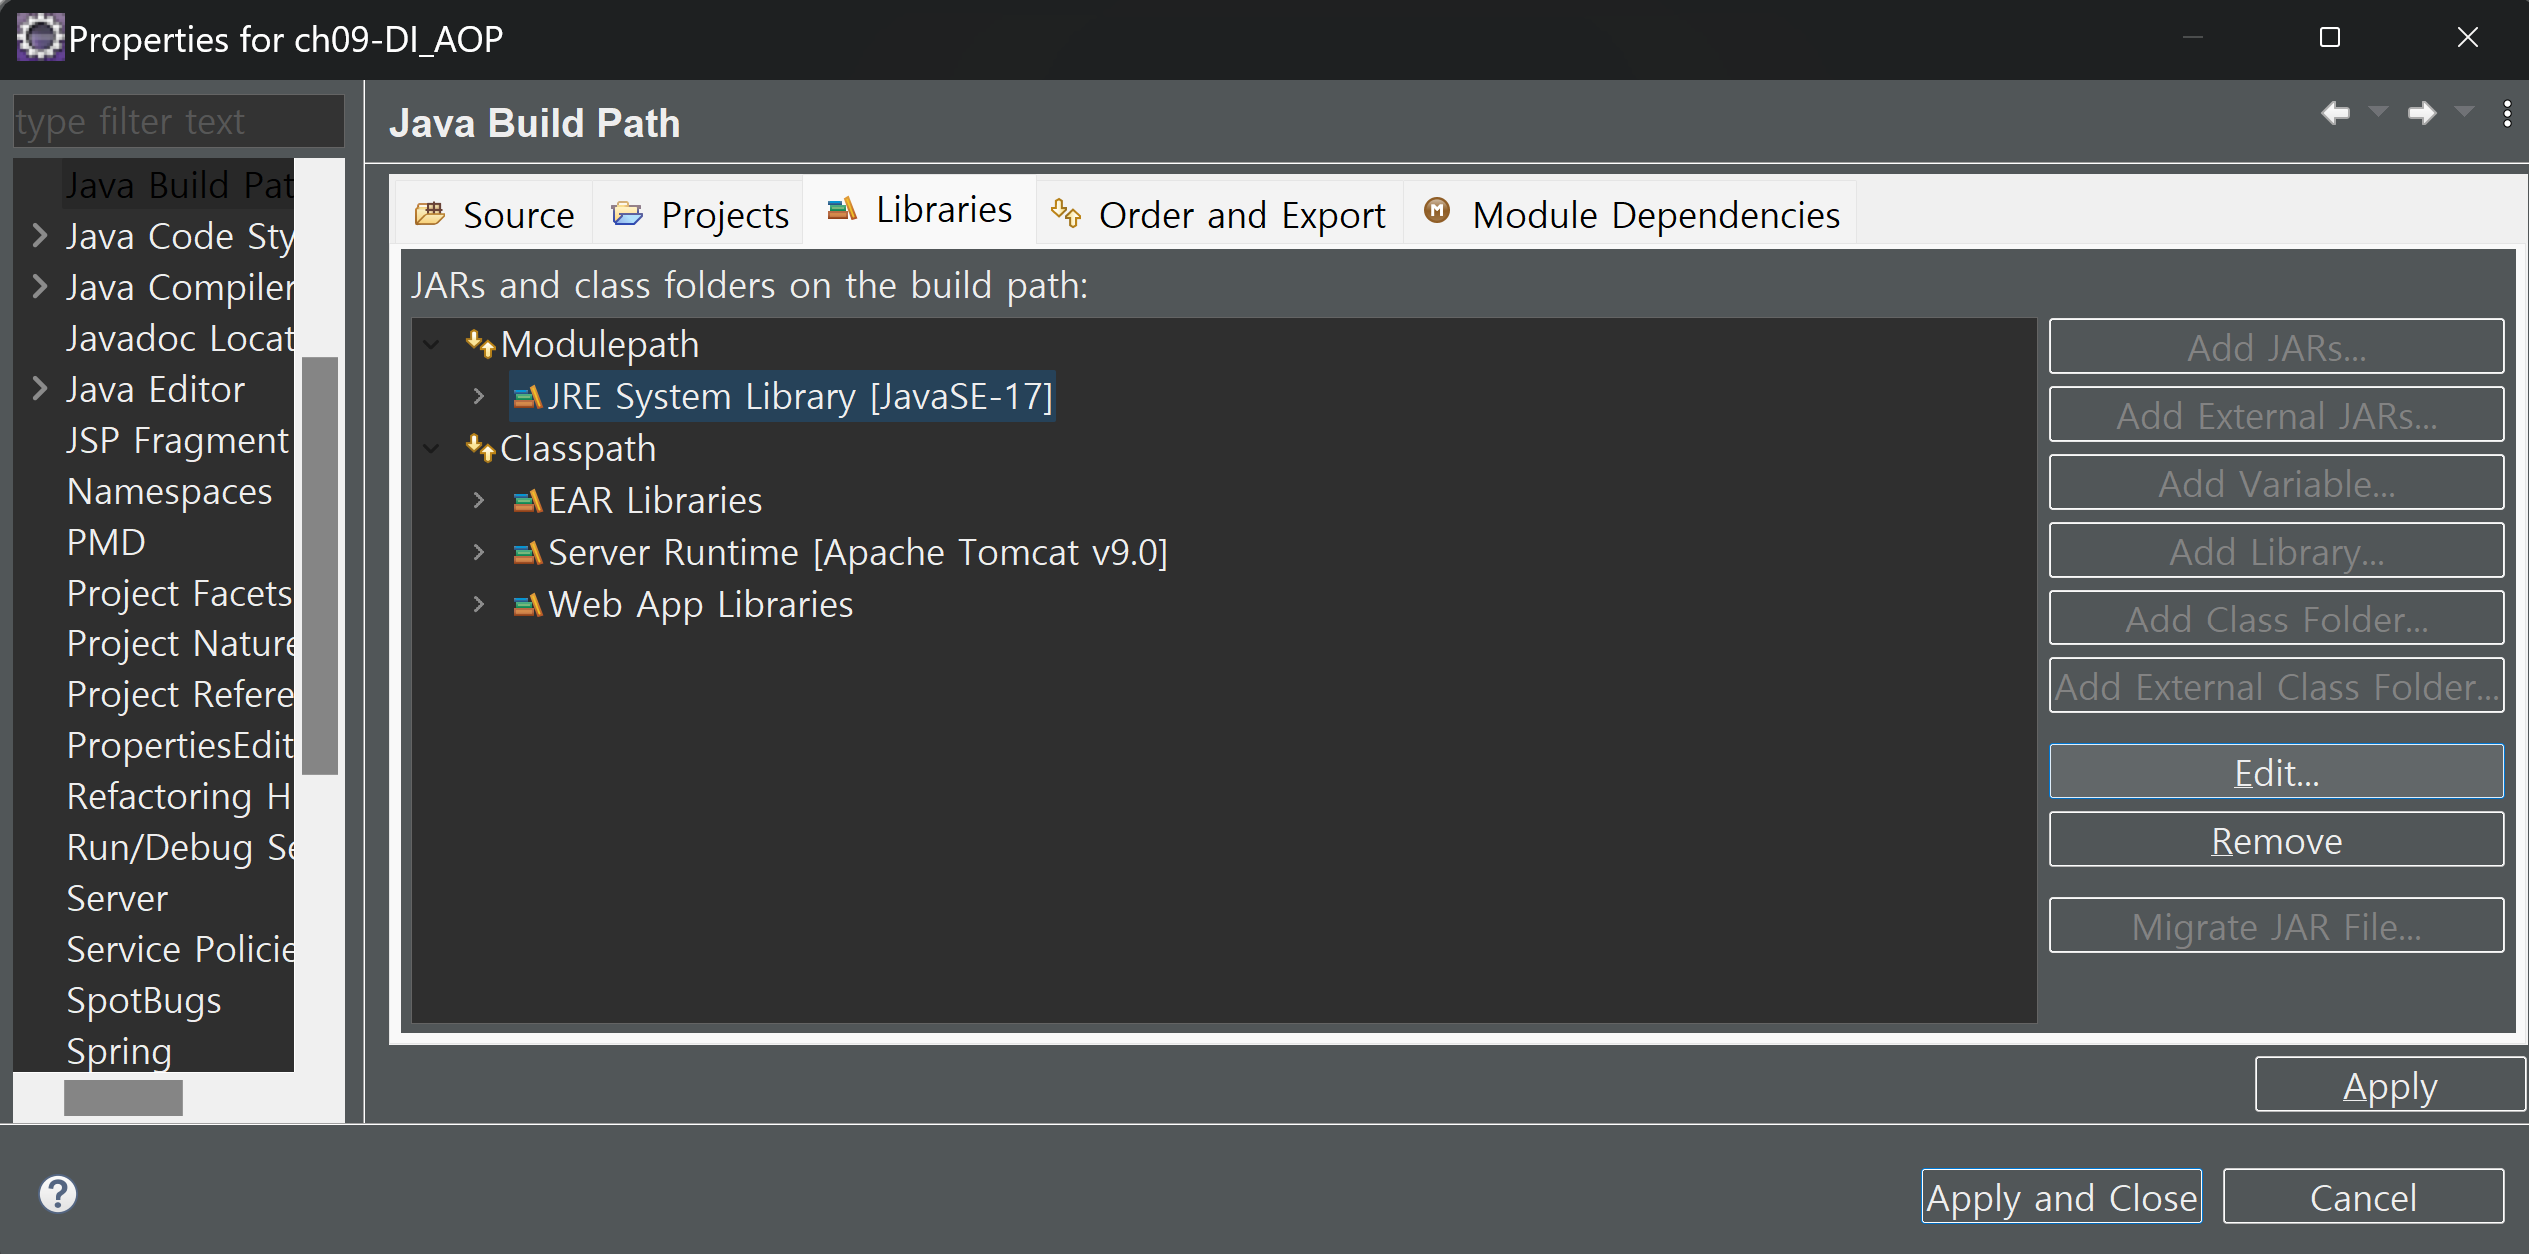
Task: Click Apply and Close button
Action: coord(2061,1196)
